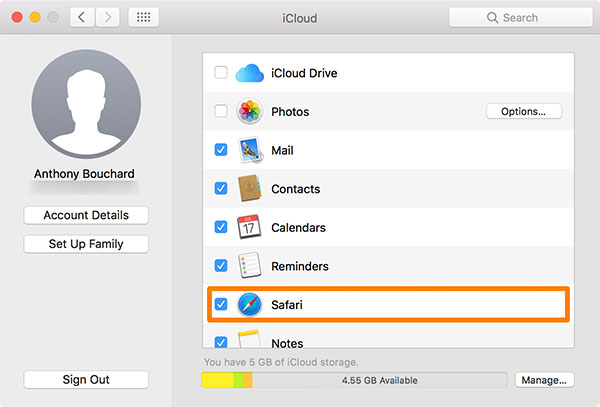This screenshot has height=407, width=600.
Task: Select the 'iCloud Drive' label
Action: pos(304,73)
